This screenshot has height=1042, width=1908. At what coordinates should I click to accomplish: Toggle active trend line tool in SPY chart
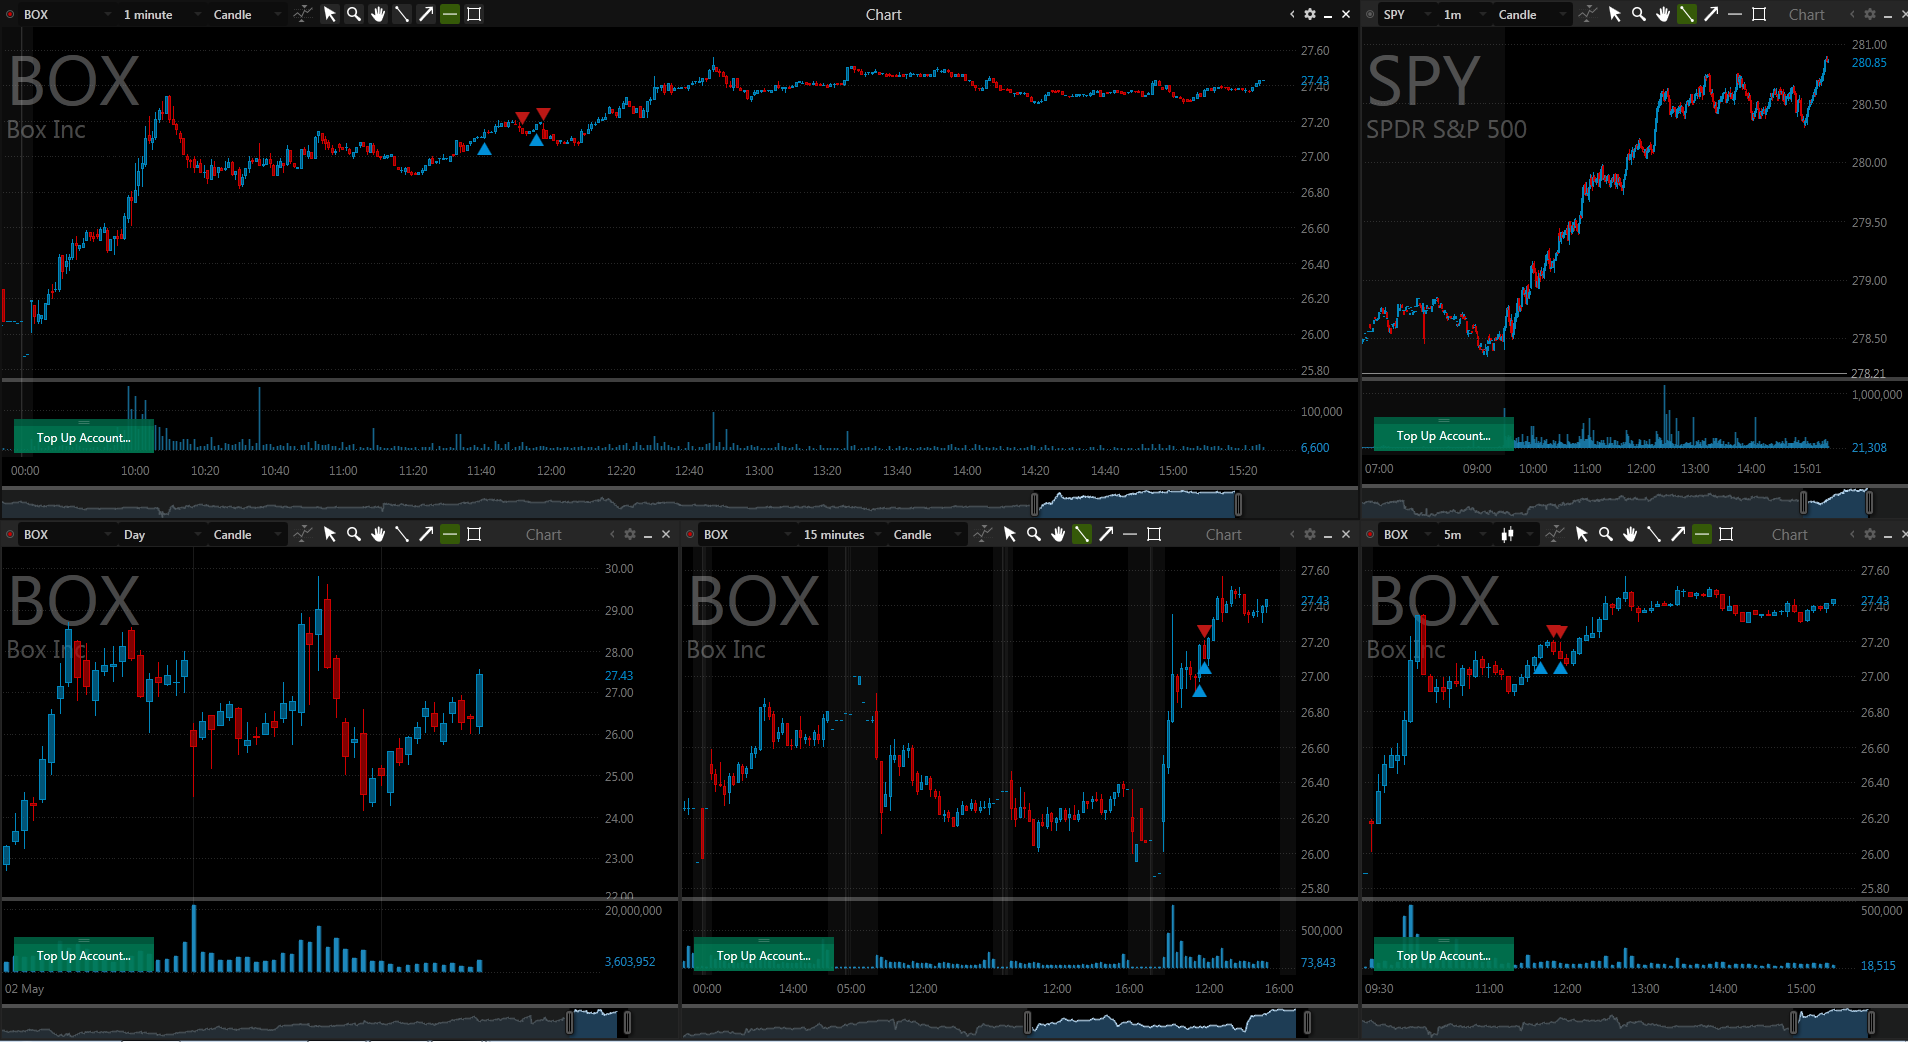pyautogui.click(x=1687, y=14)
